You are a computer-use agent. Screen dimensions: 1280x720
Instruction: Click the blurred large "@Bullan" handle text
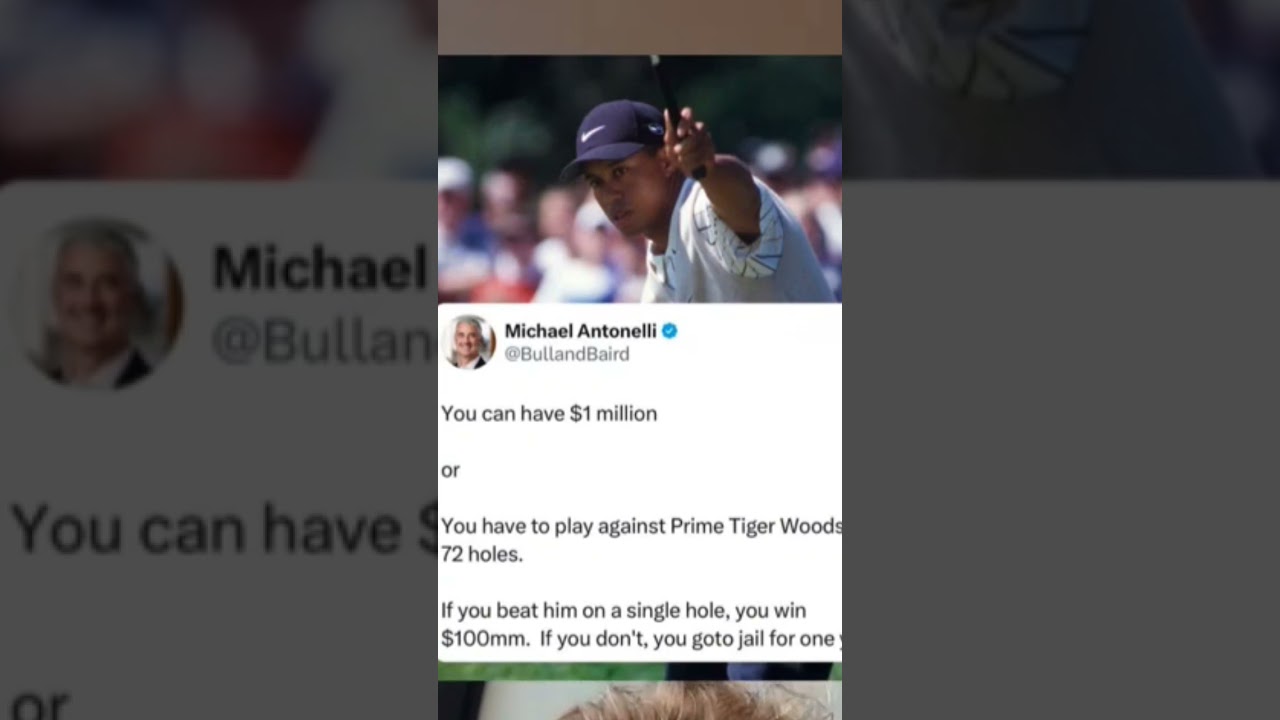pos(322,342)
